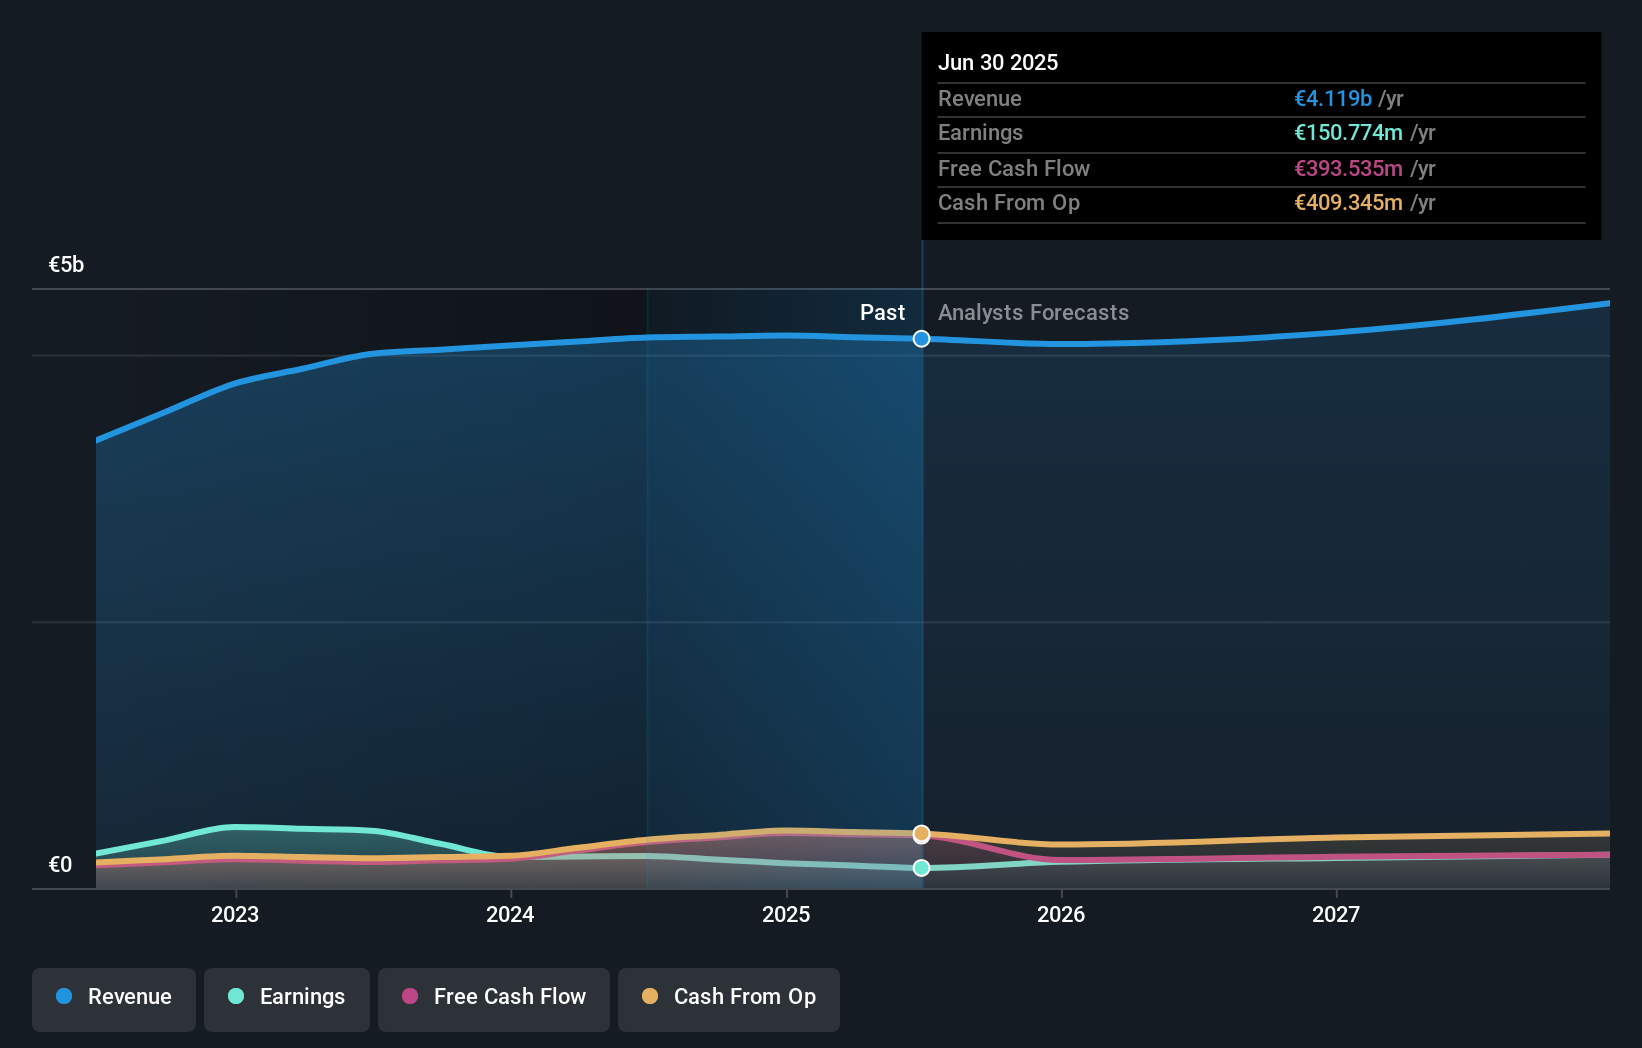Image resolution: width=1642 pixels, height=1048 pixels.
Task: Select the Cash From Op marker at the divider line
Action: [x=921, y=833]
